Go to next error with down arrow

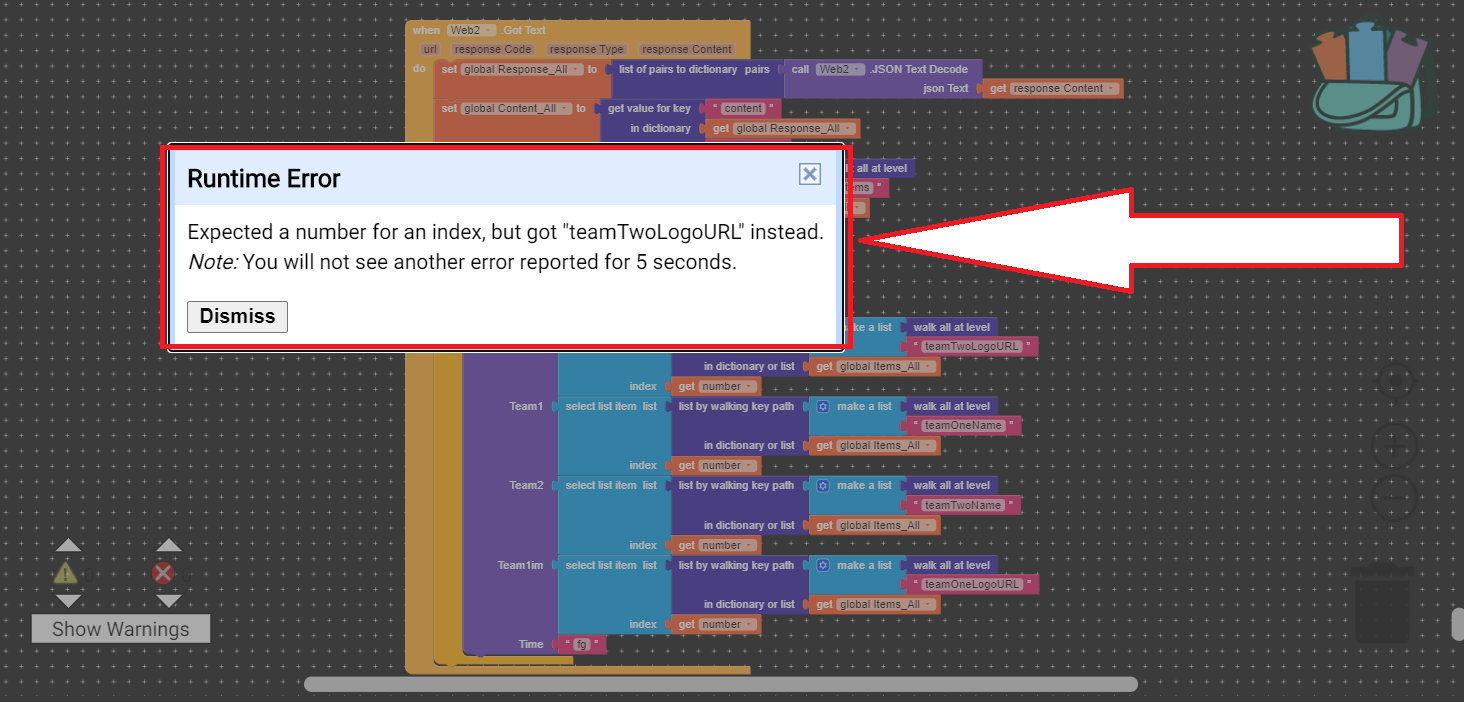coord(168,601)
